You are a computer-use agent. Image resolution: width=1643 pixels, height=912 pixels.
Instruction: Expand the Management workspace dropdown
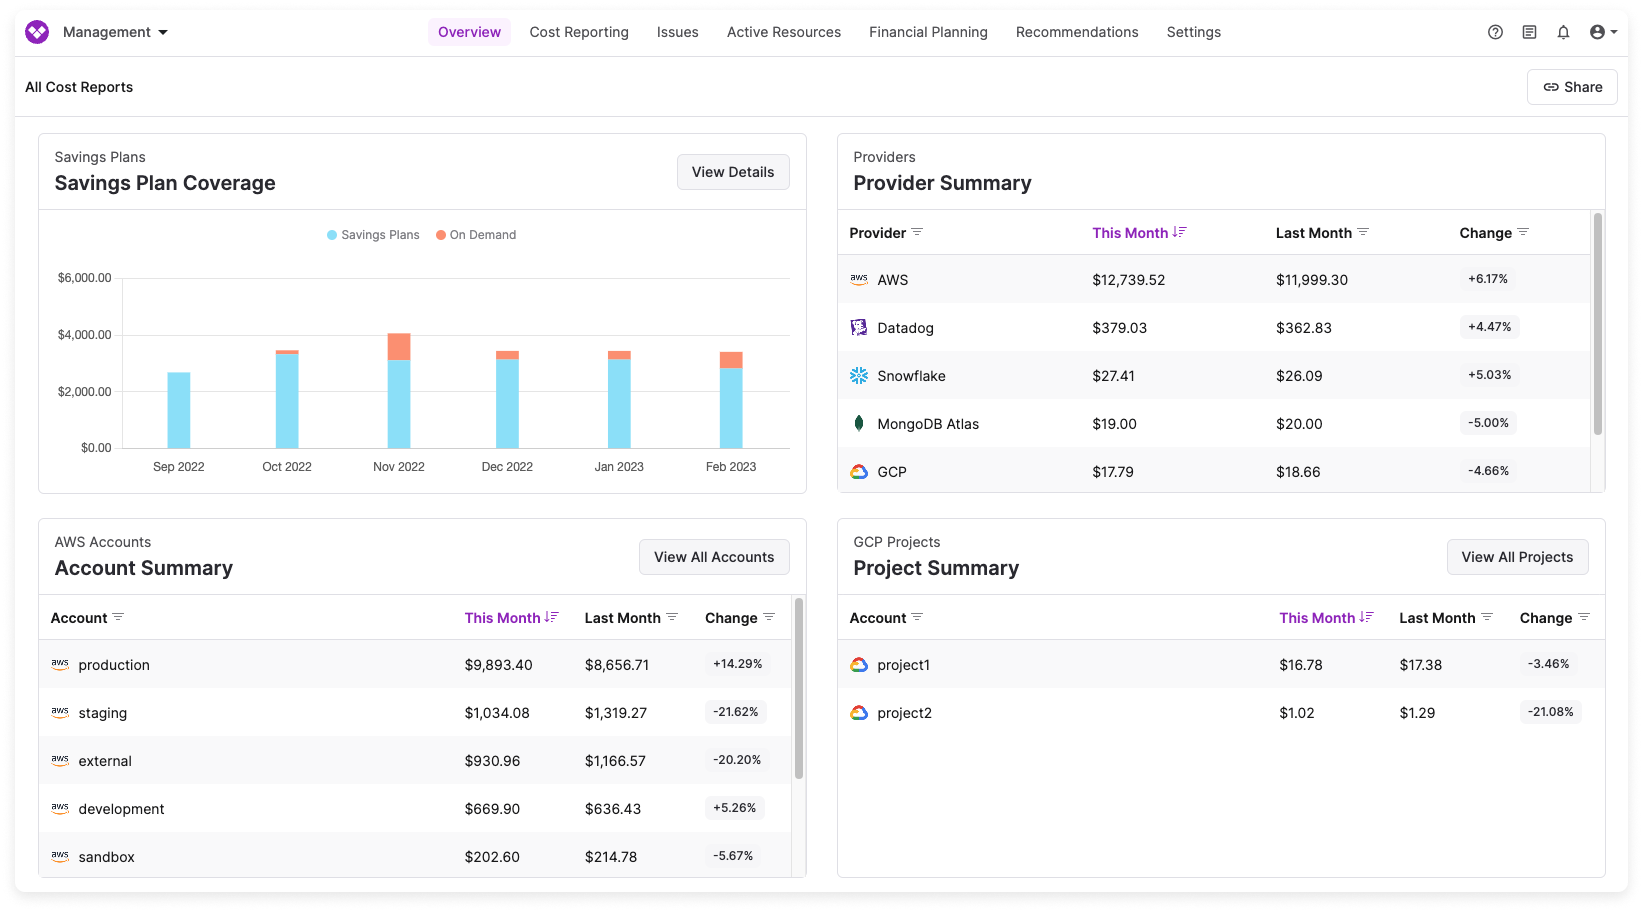click(x=115, y=32)
